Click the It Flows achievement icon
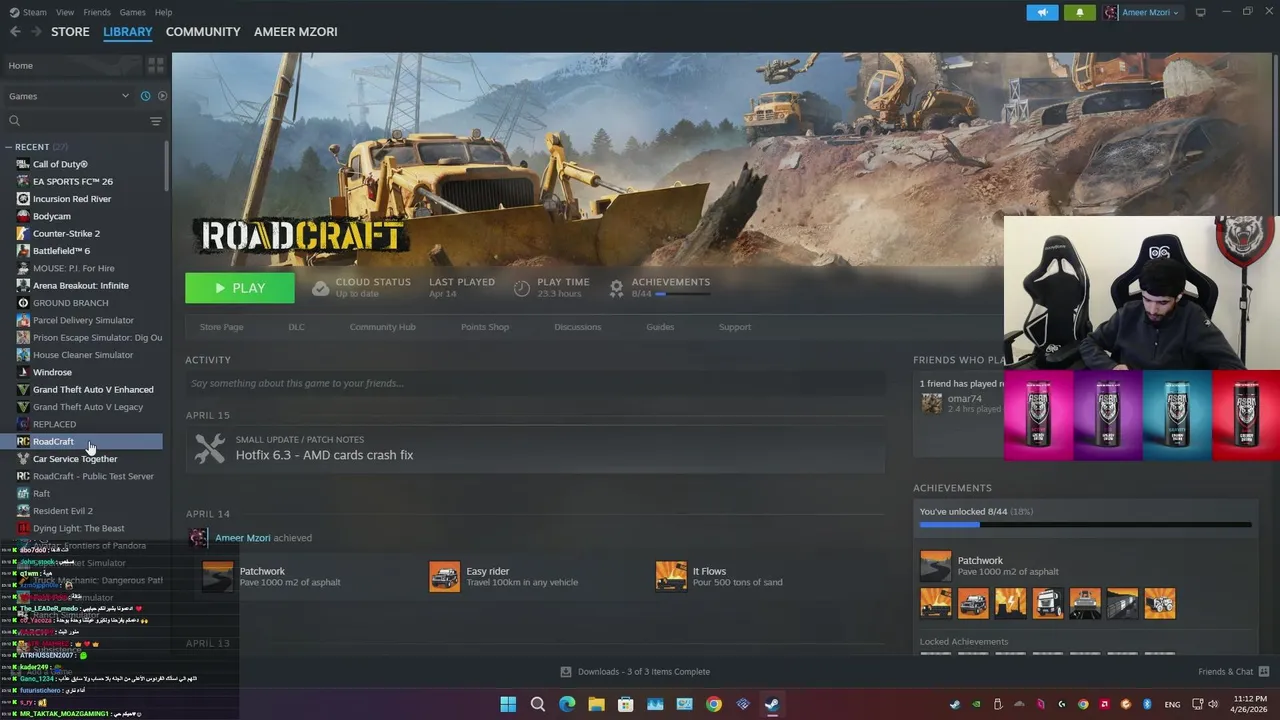The width and height of the screenshot is (1280, 720). pos(671,576)
